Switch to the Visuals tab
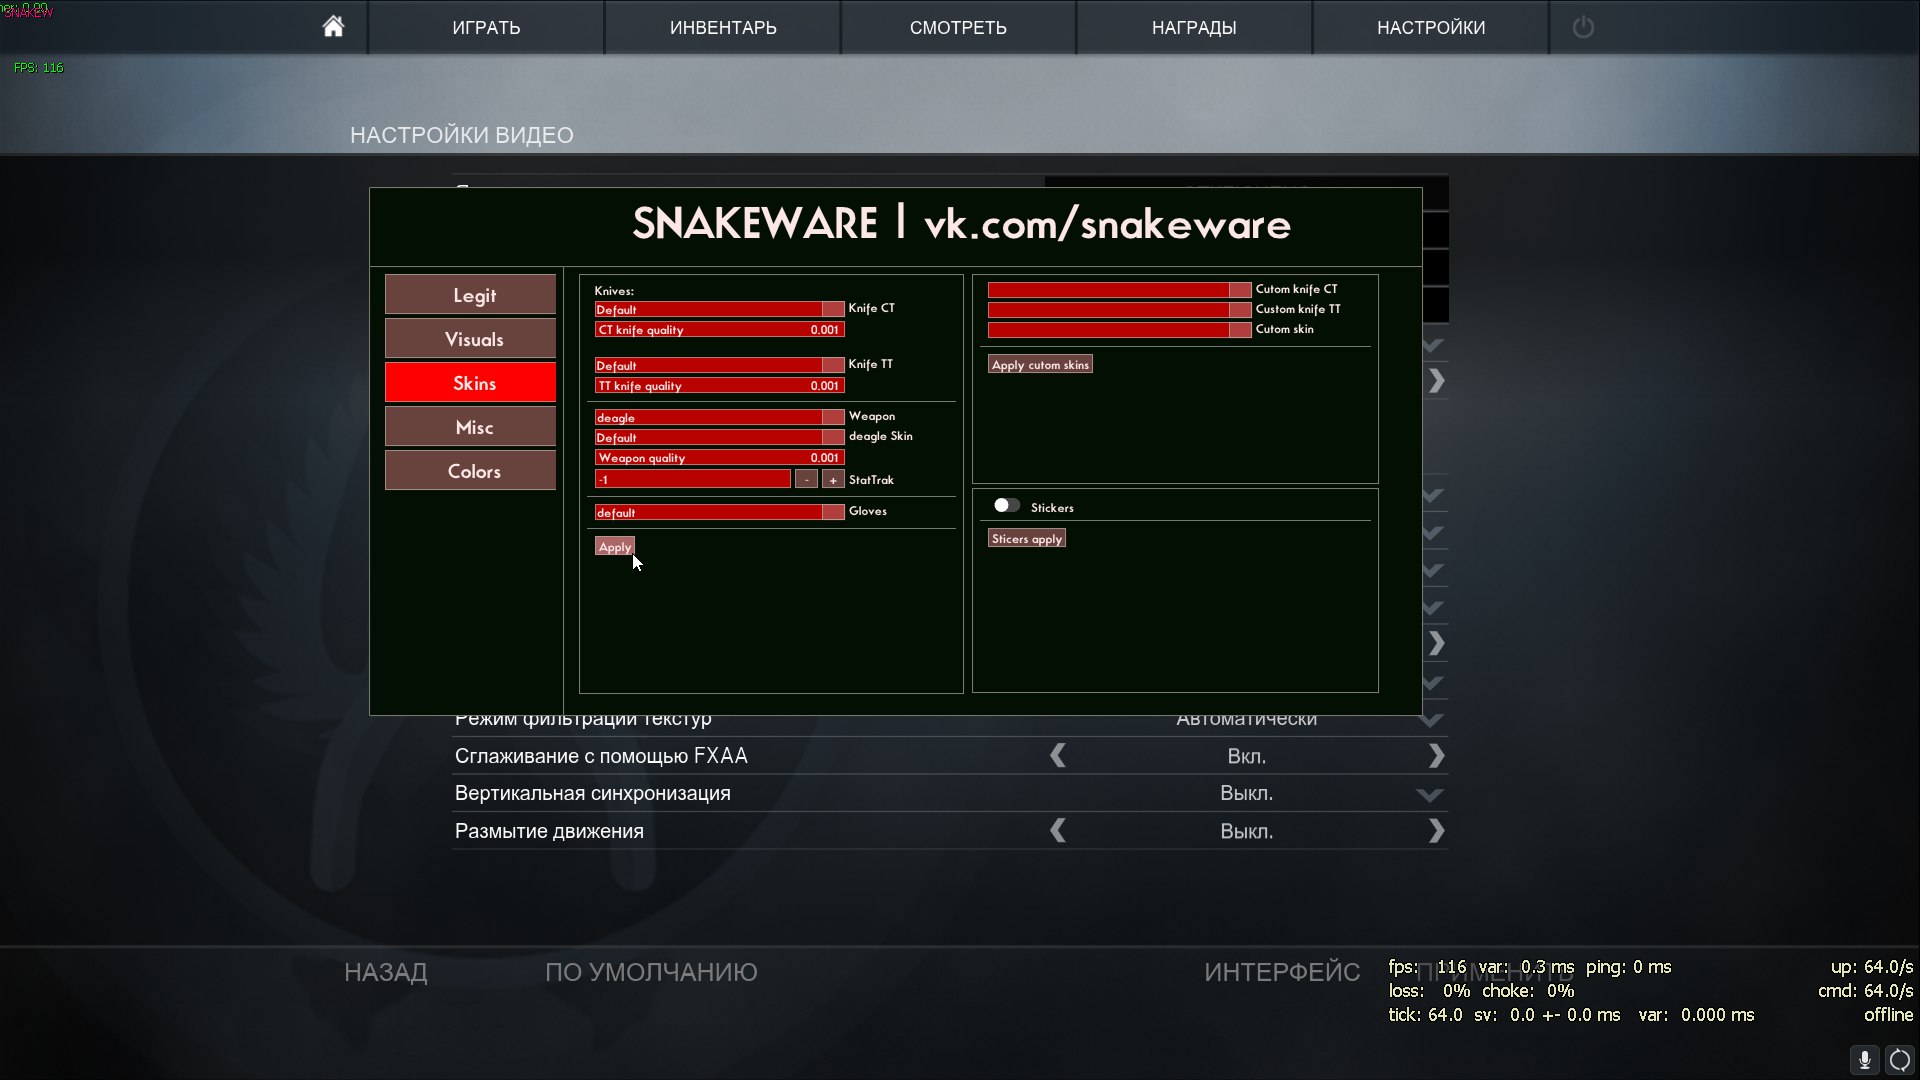 470,339
